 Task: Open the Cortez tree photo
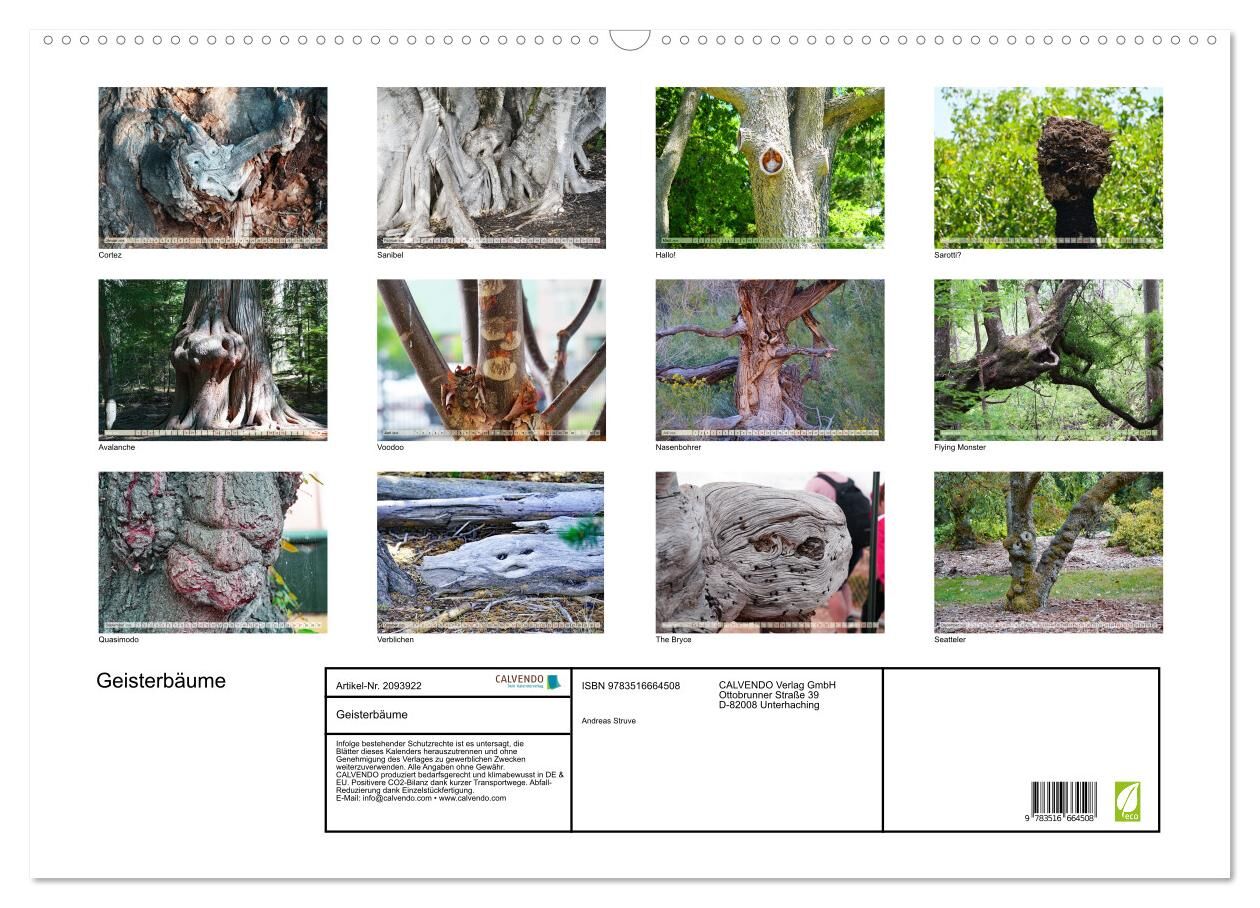[x=212, y=167]
